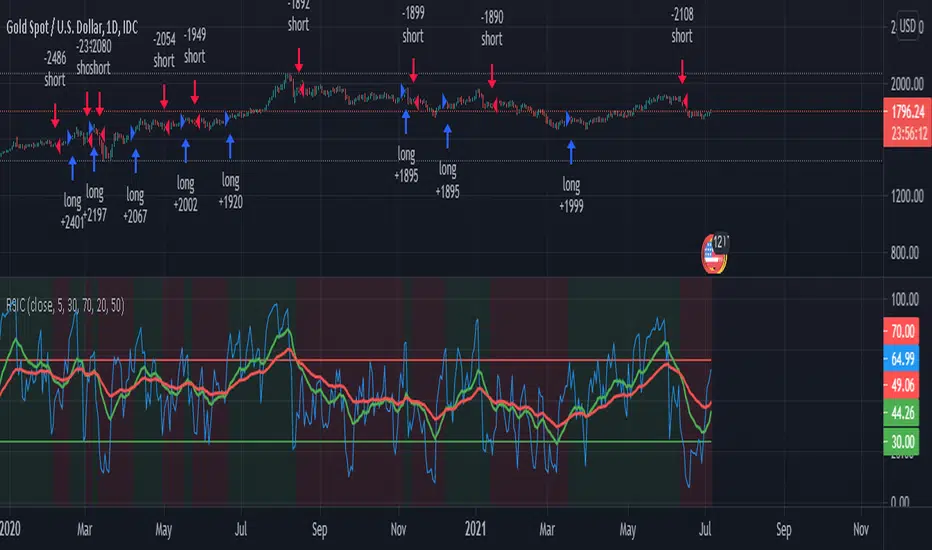Viewport: 932px width, 550px height.
Task: Select the RSIC (close, 5, 30, 70, 20, 50) indicator legend
Action: pyautogui.click(x=65, y=306)
